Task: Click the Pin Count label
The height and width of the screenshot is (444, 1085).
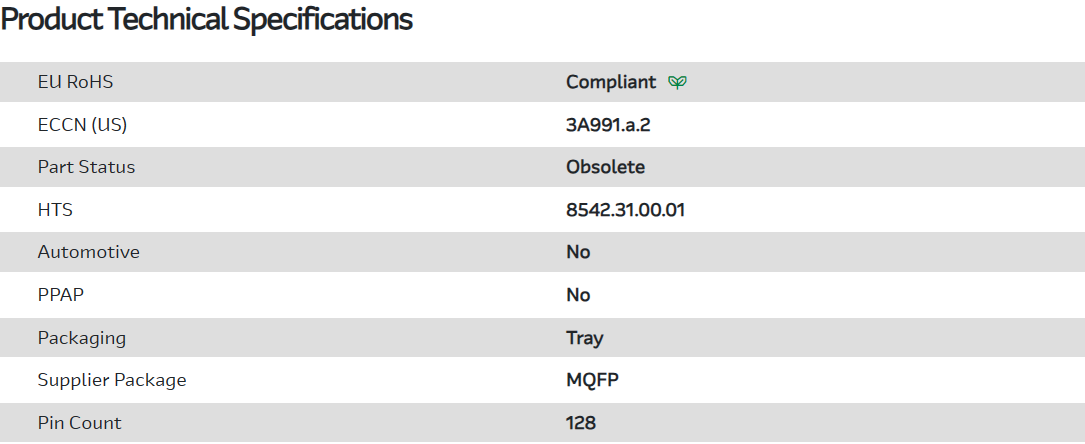Action: 79,423
